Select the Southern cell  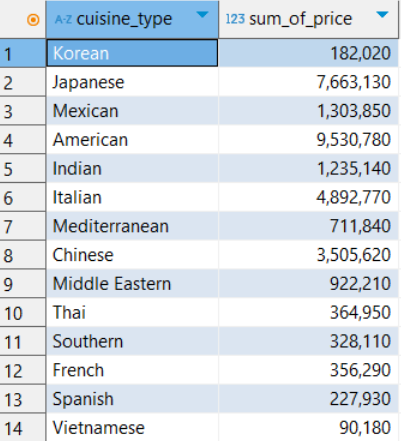coord(132,341)
